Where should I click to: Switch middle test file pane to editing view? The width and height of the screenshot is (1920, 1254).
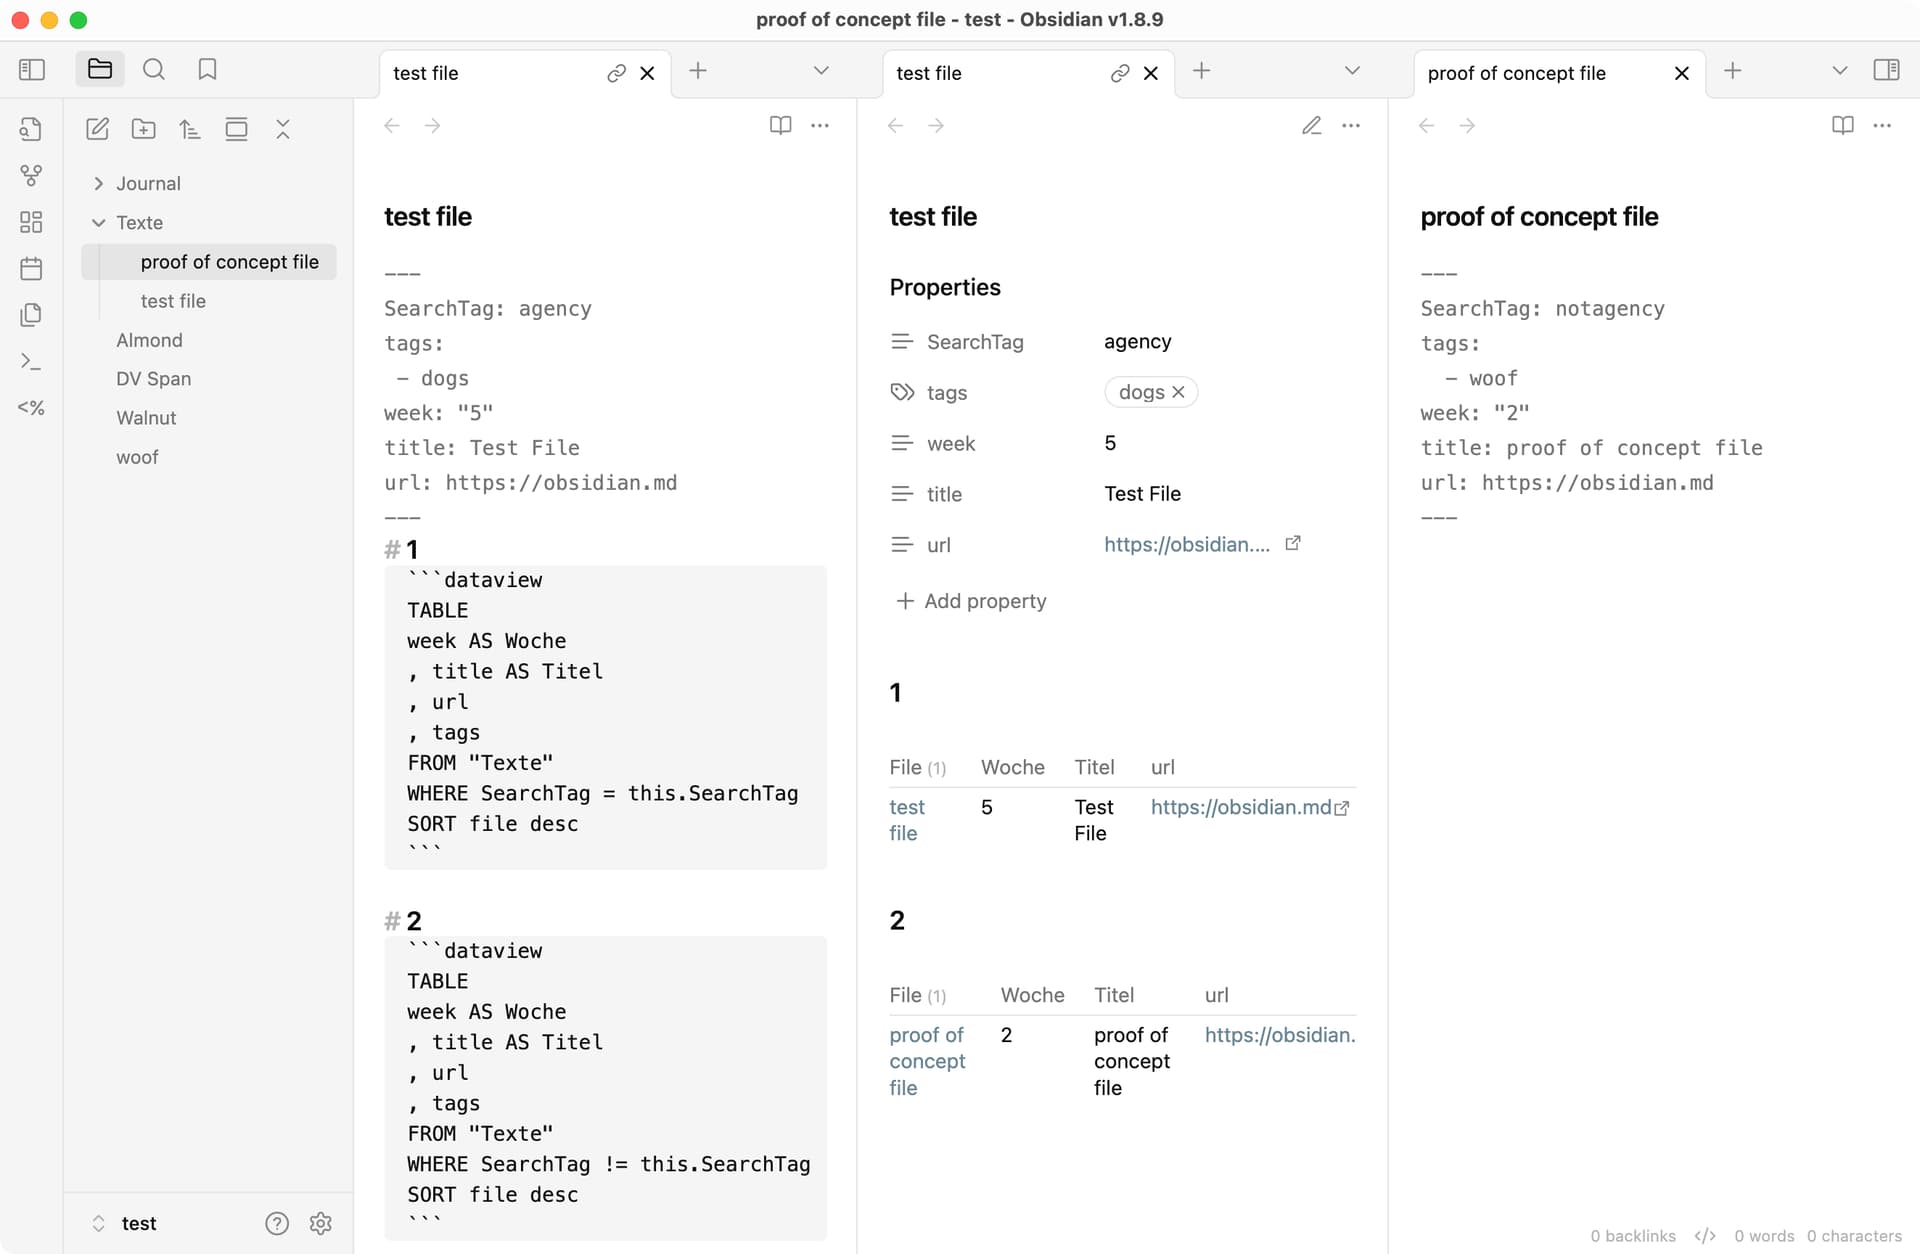(x=1312, y=125)
